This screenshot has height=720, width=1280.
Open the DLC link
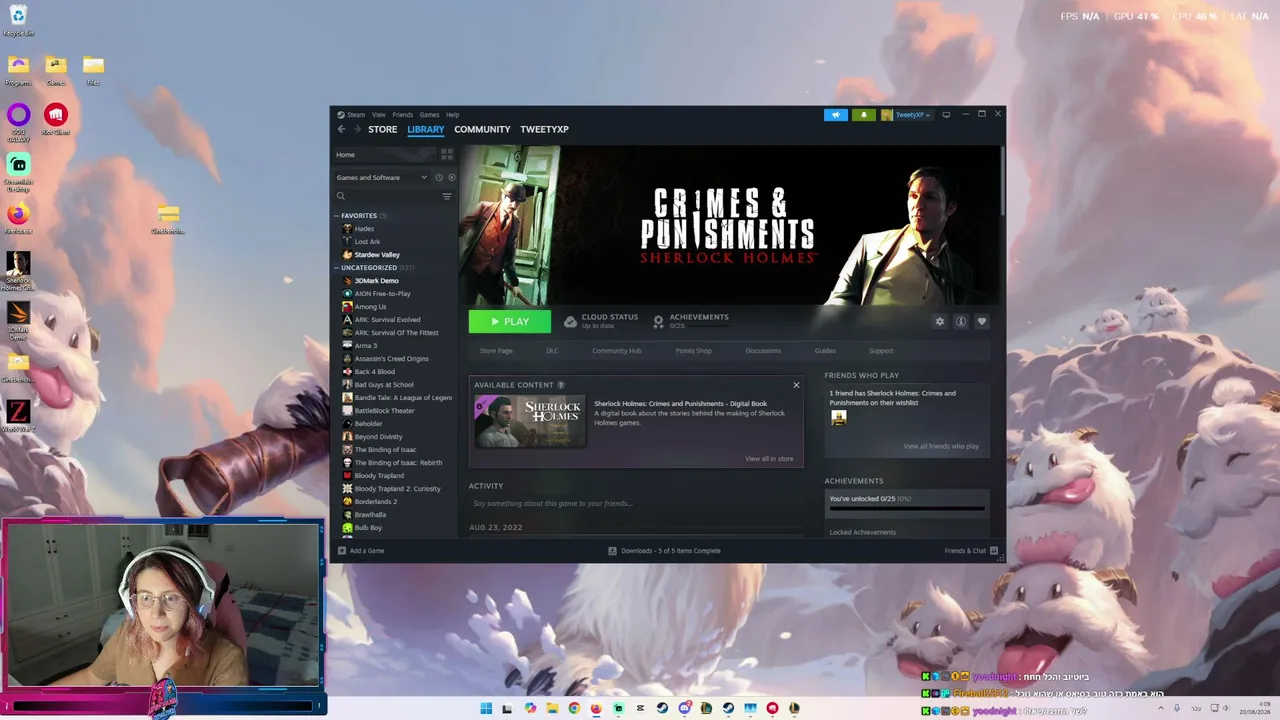[552, 351]
